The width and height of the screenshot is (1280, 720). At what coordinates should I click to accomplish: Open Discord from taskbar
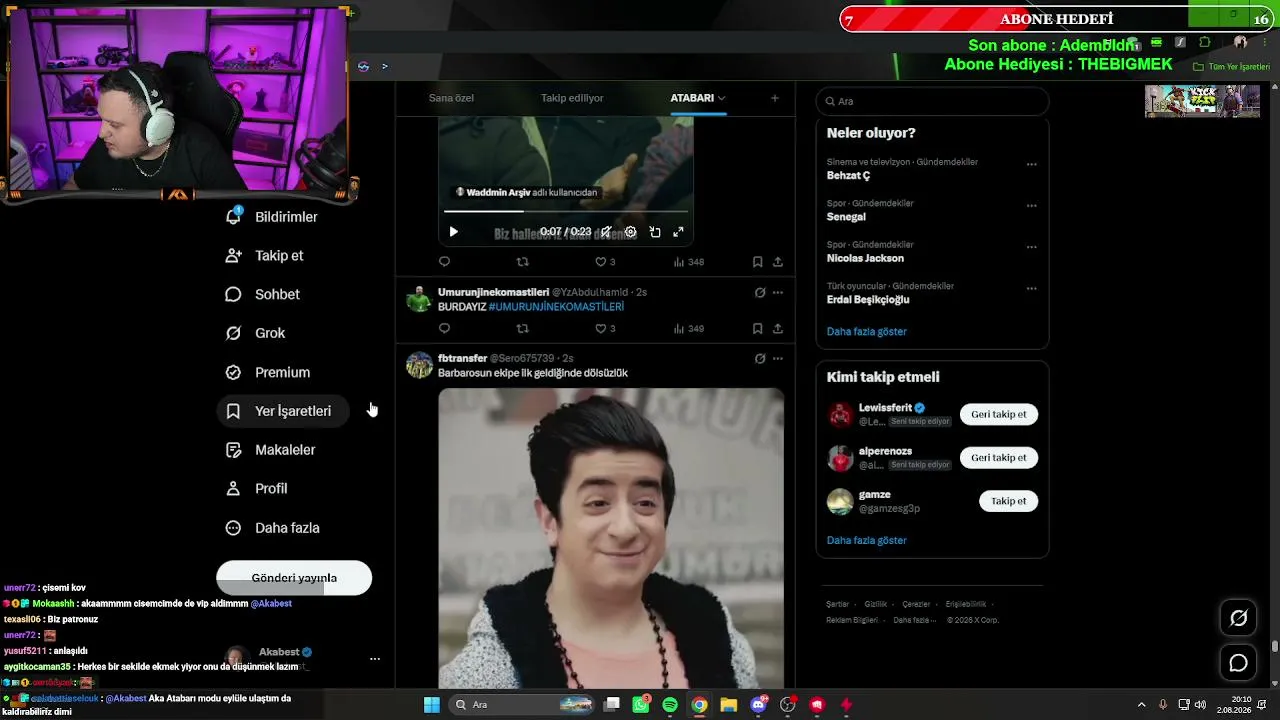[758, 705]
